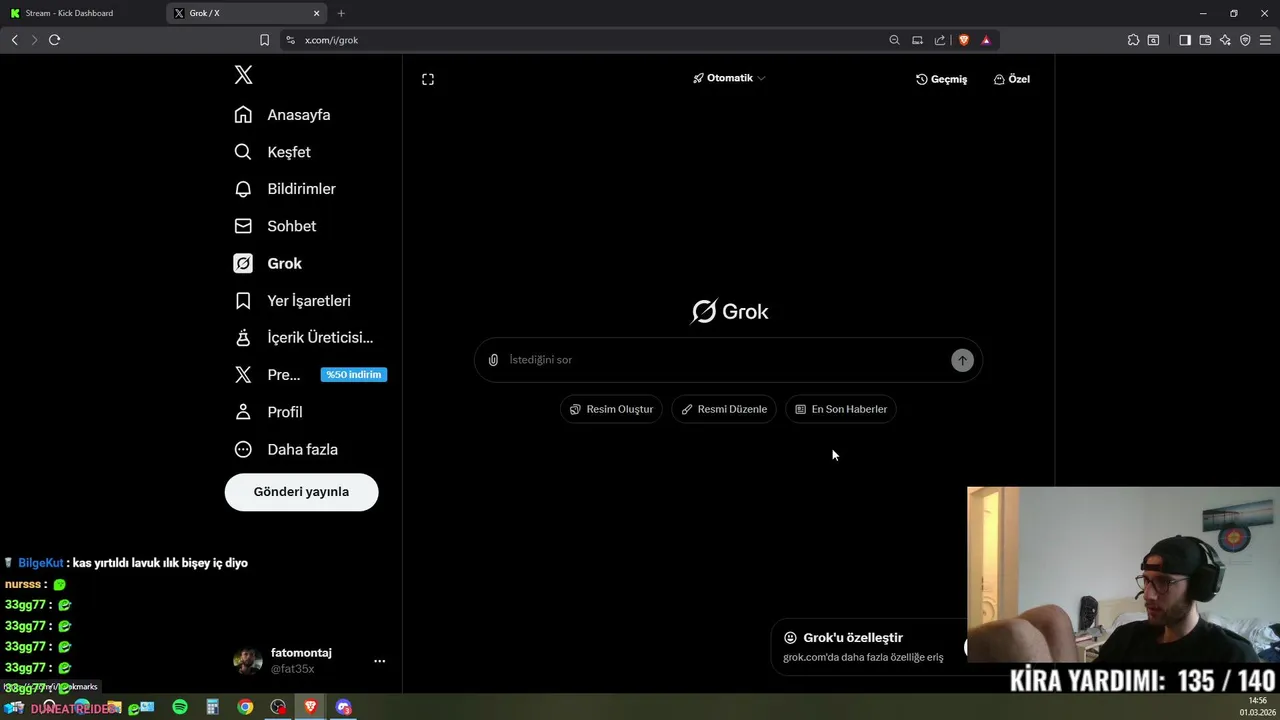Open Otomatik model dropdown

coord(729,78)
